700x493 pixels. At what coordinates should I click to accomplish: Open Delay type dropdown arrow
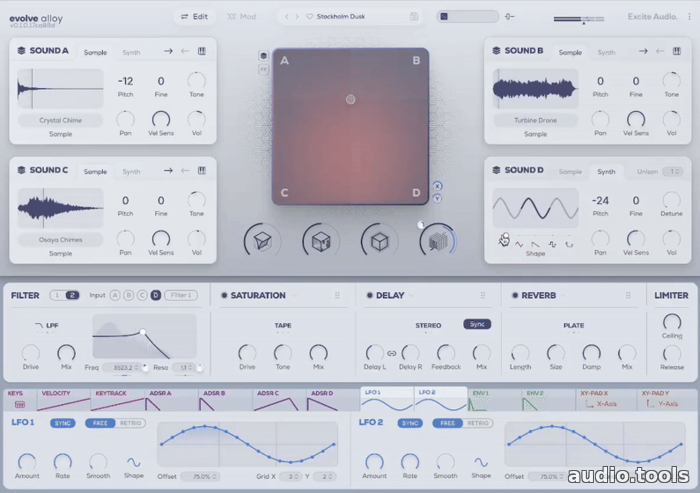(x=411, y=295)
